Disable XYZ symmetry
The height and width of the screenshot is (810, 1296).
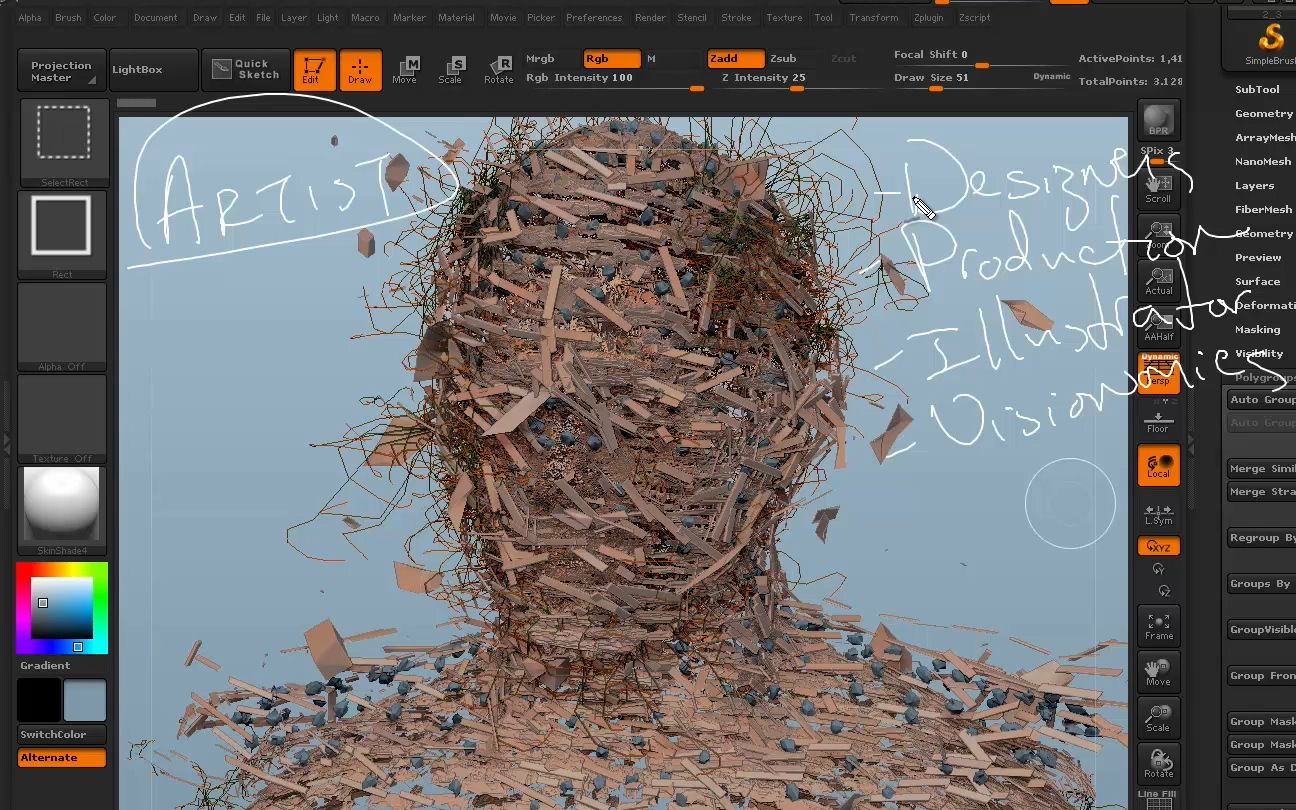[x=1158, y=546]
